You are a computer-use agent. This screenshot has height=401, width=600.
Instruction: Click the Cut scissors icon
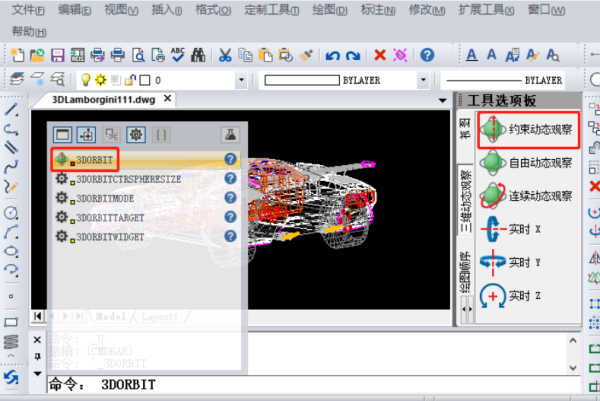point(225,54)
